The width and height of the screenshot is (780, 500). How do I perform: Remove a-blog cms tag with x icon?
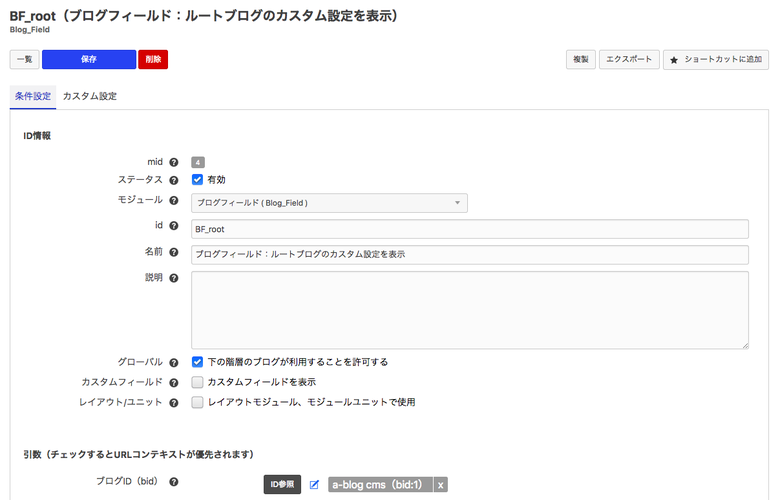click(x=440, y=485)
